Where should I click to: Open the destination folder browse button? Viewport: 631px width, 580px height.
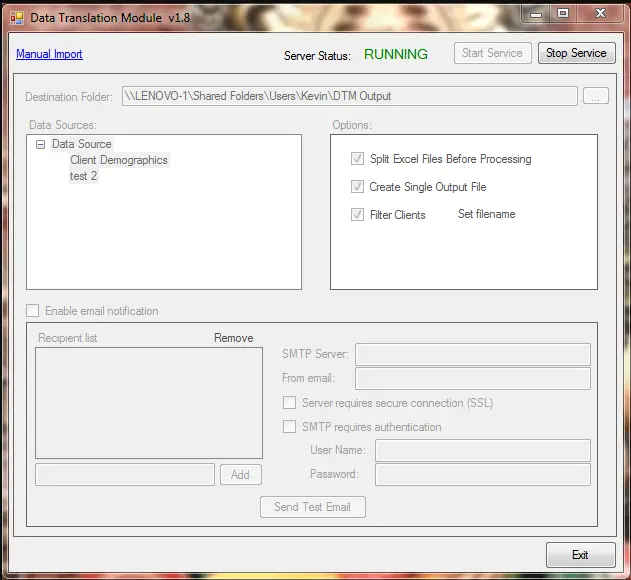[596, 96]
